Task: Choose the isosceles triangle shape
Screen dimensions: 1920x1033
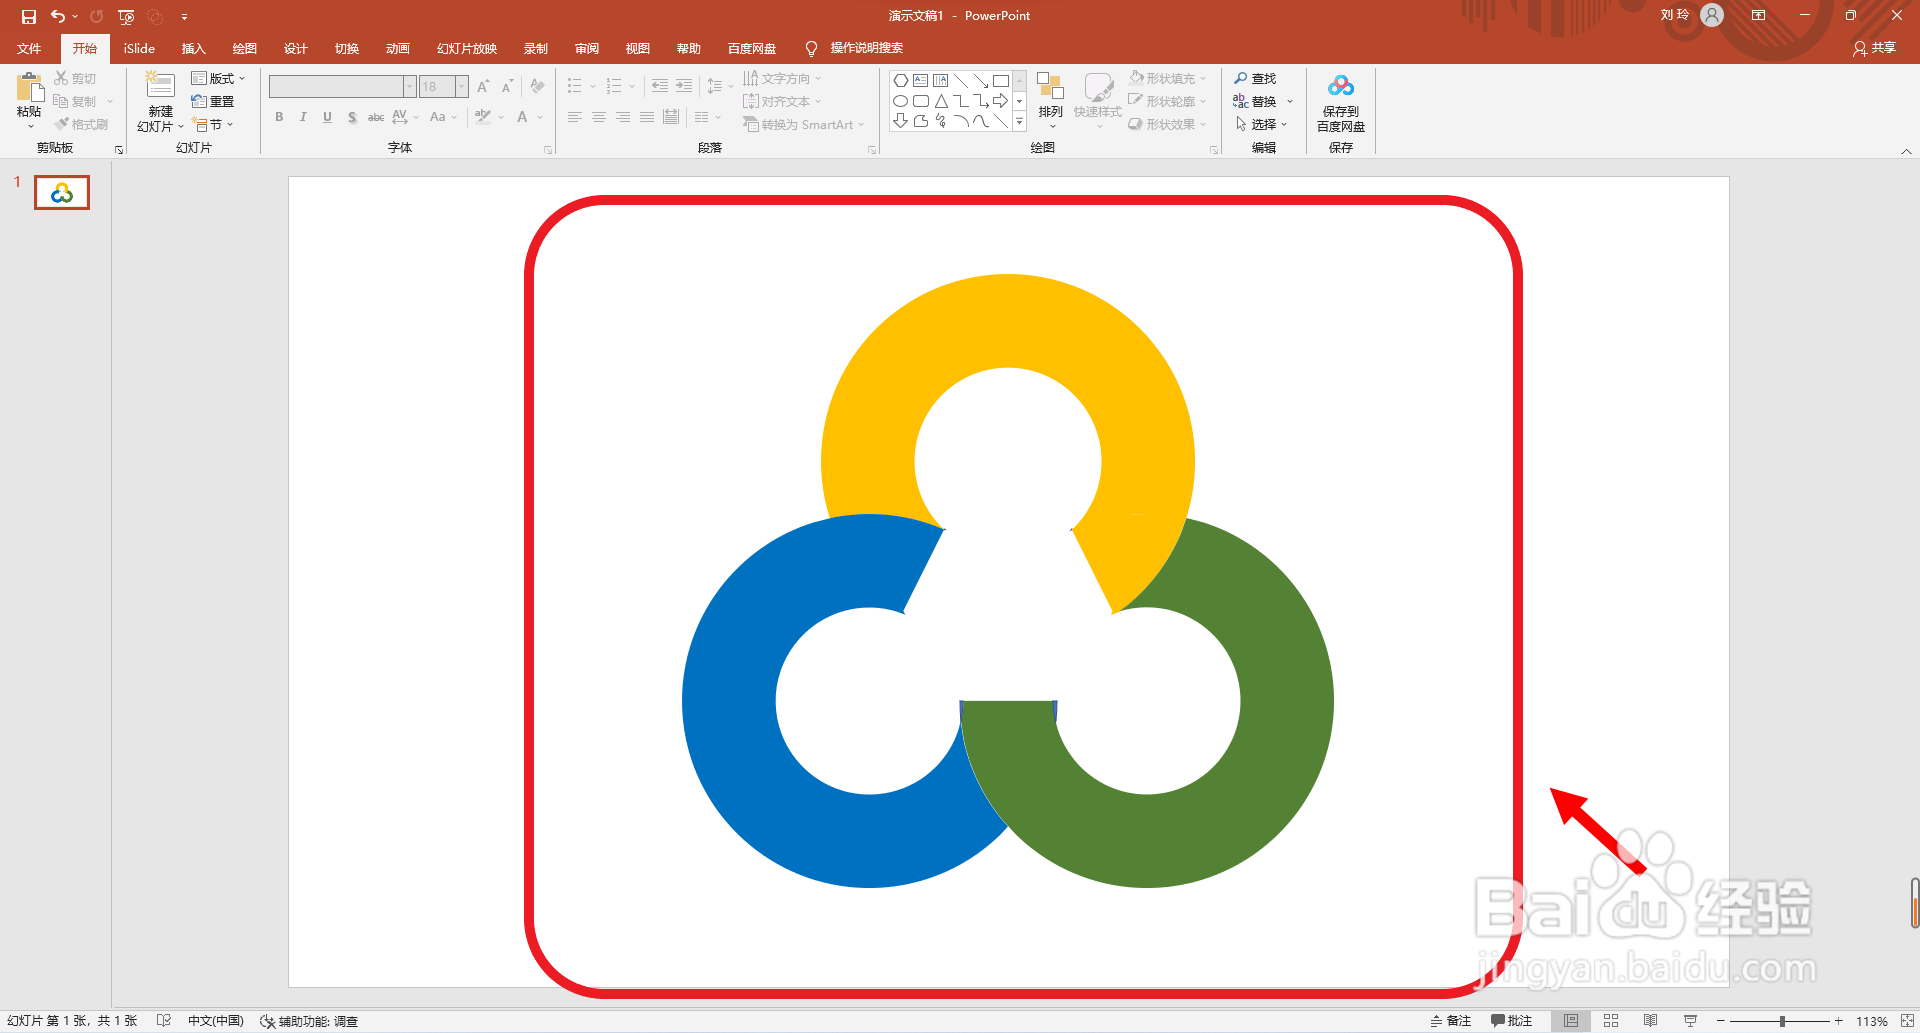Action: tap(941, 101)
